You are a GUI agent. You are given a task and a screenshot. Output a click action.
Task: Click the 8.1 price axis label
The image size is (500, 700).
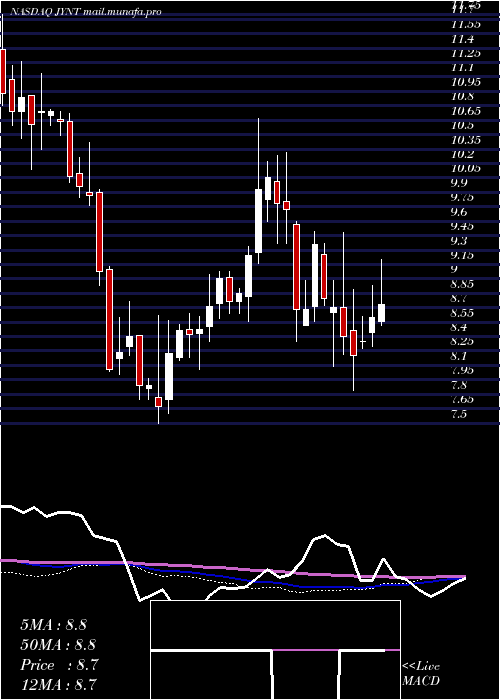[x=460, y=356]
